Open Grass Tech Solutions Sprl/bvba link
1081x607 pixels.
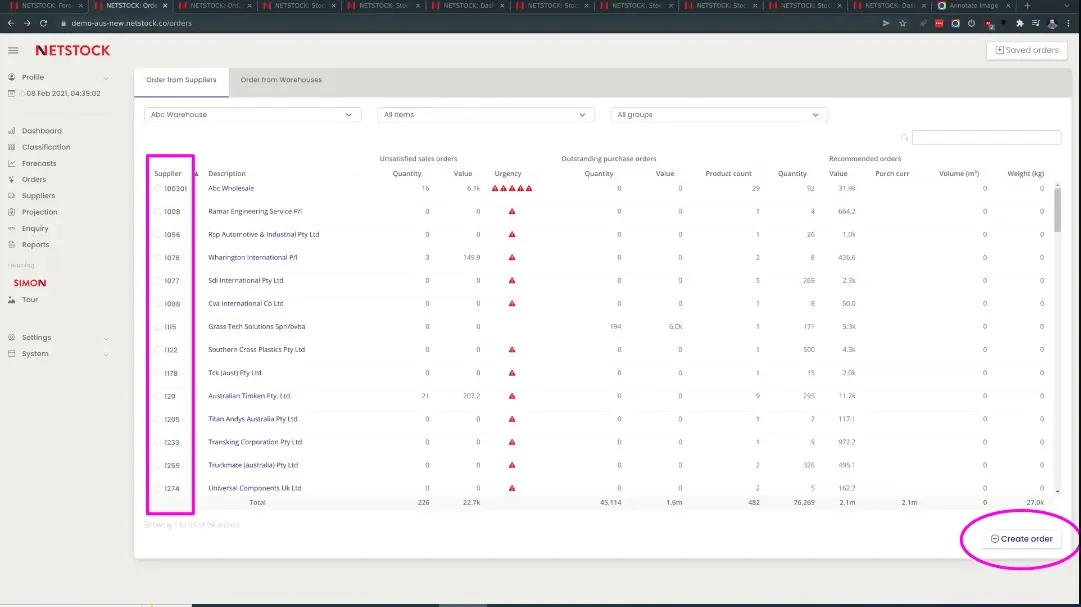(x=256, y=326)
